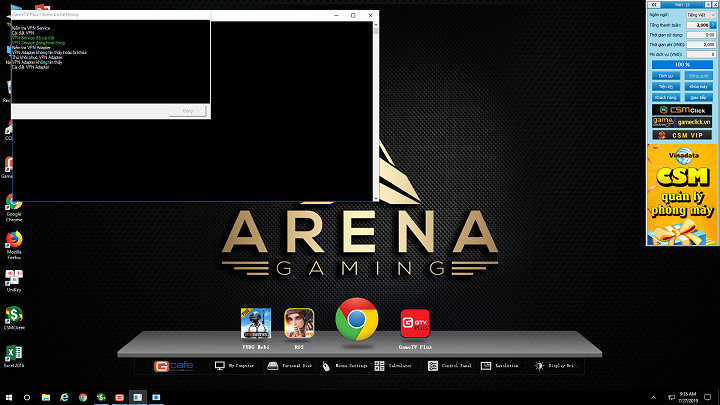Open Display Brightness from the dock
Screen dimensions: 720x405
point(557,366)
